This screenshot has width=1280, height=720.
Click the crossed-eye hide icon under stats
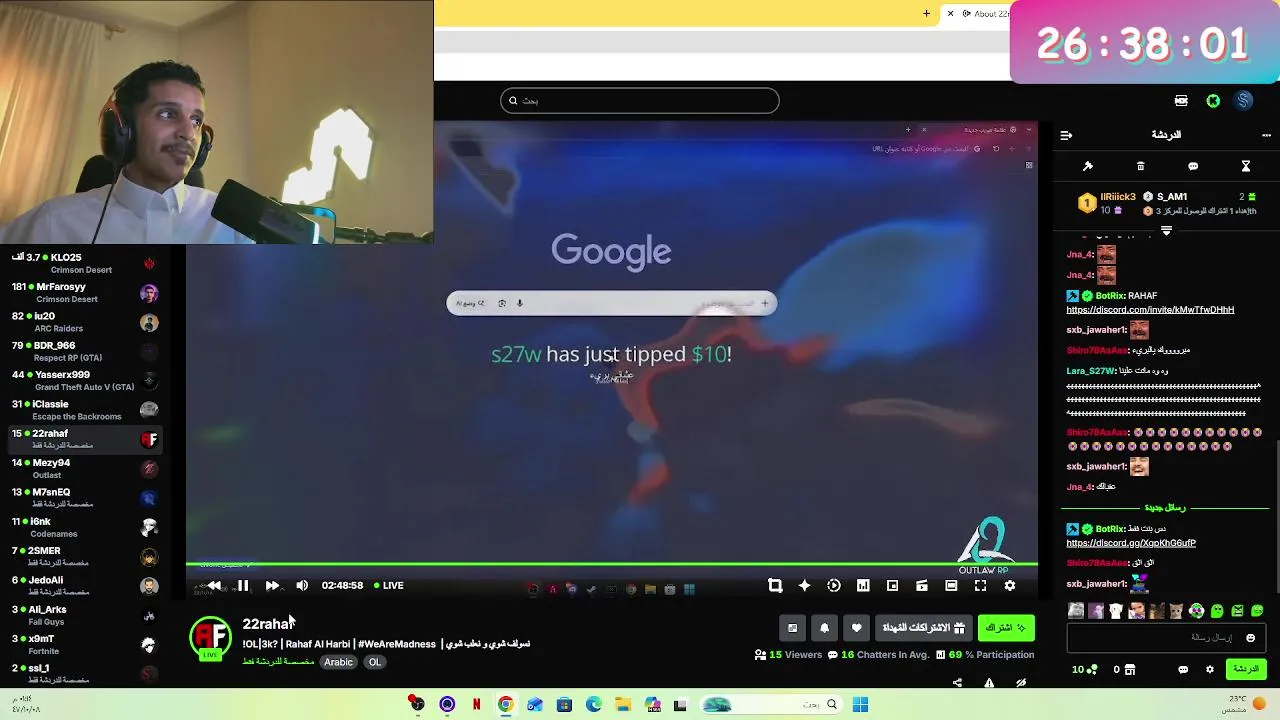point(1021,683)
